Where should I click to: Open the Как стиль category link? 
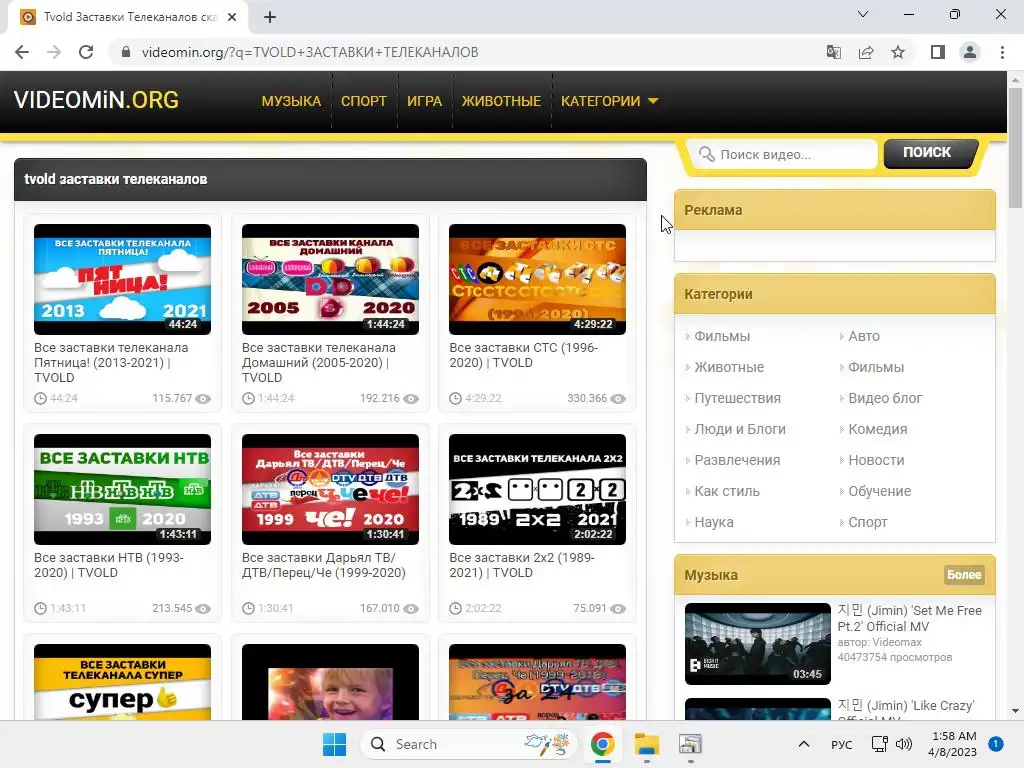tap(727, 491)
